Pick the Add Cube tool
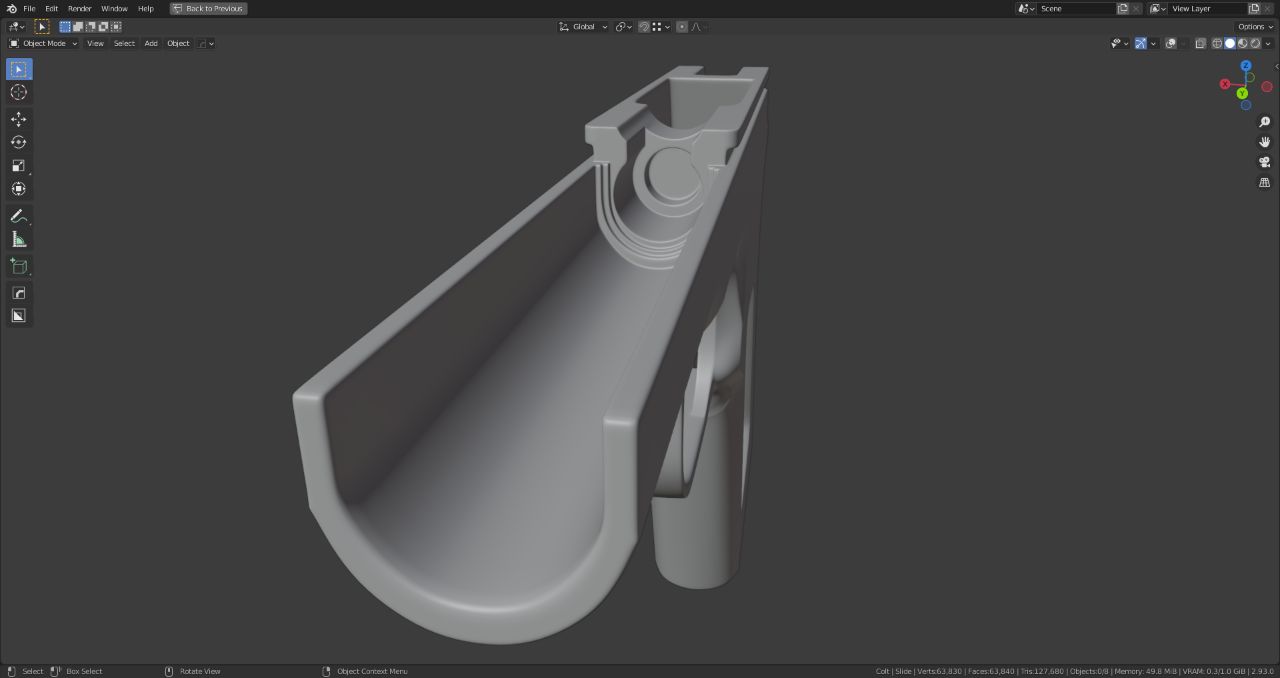1280x678 pixels. tap(19, 266)
